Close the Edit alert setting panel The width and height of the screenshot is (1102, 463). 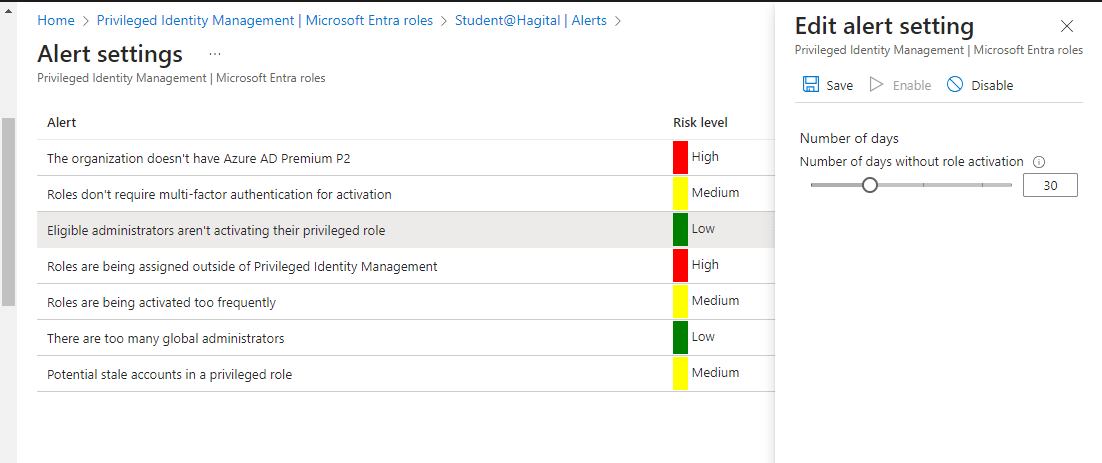coord(1067,27)
